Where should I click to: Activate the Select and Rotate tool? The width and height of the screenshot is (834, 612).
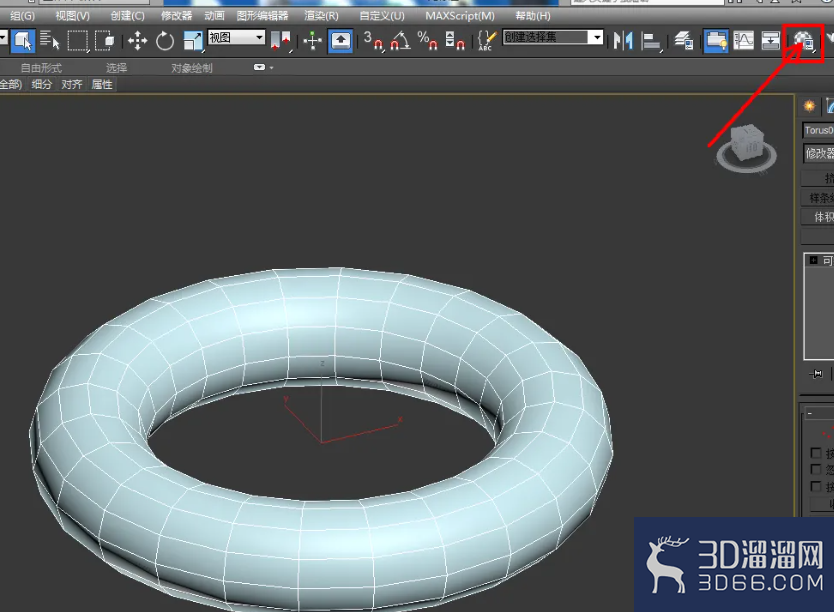click(x=164, y=41)
